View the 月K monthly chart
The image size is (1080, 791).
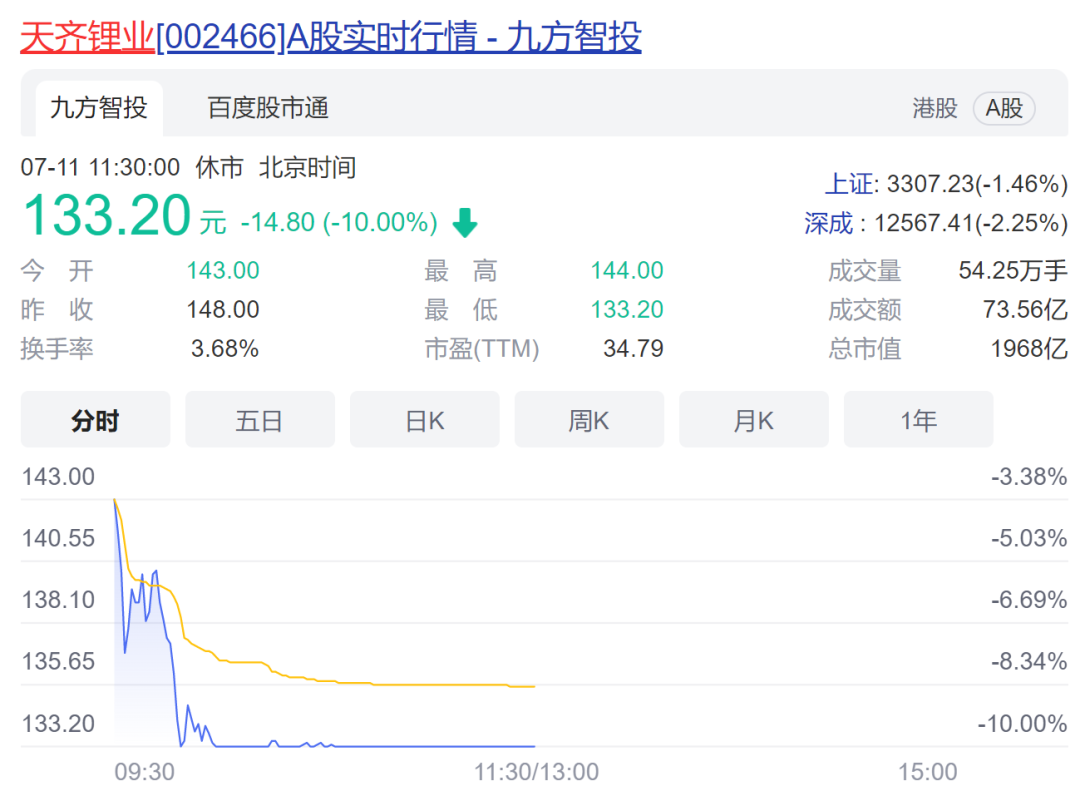(753, 420)
